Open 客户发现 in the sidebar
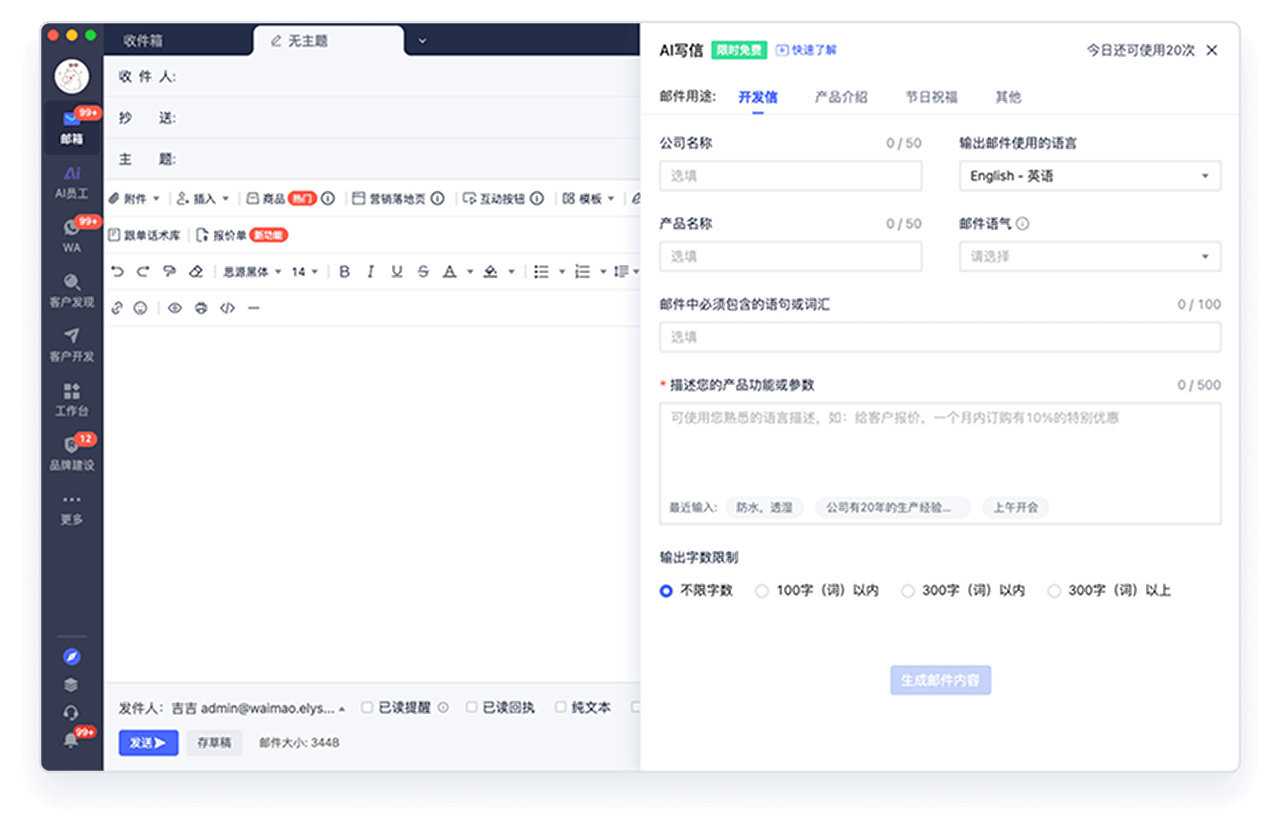The width and height of the screenshot is (1280, 830). pos(71,293)
